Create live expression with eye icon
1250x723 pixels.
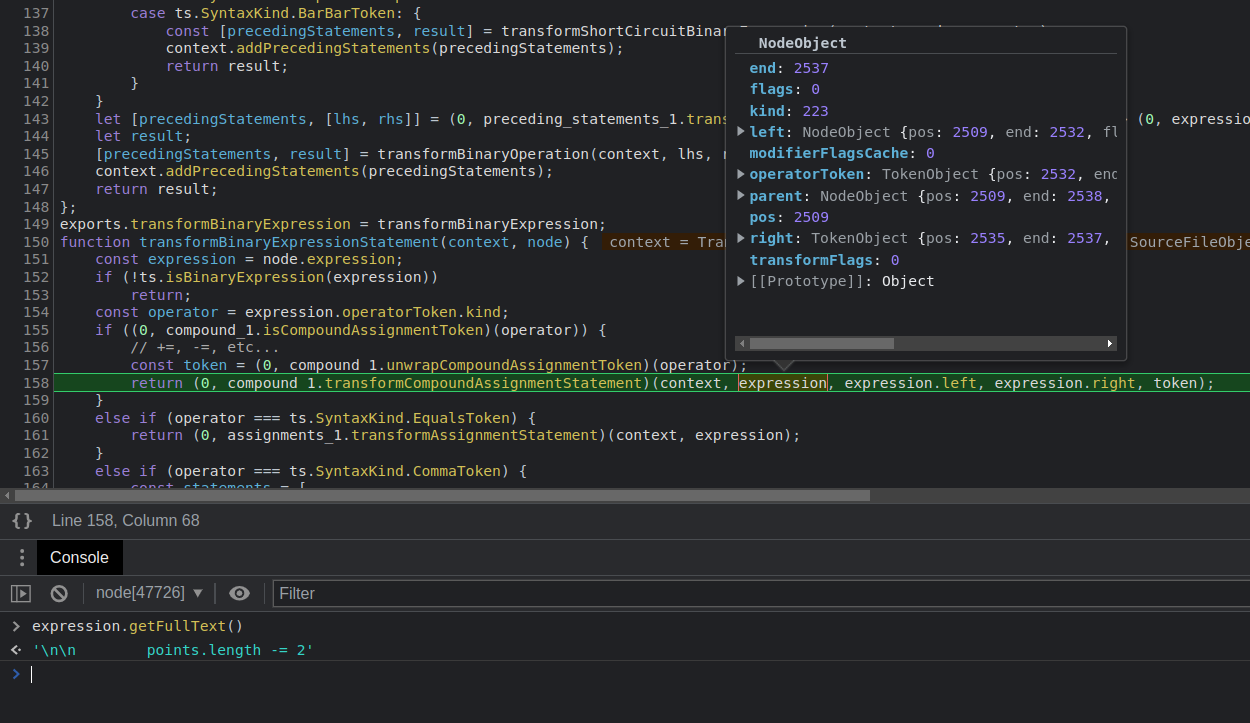[x=239, y=593]
